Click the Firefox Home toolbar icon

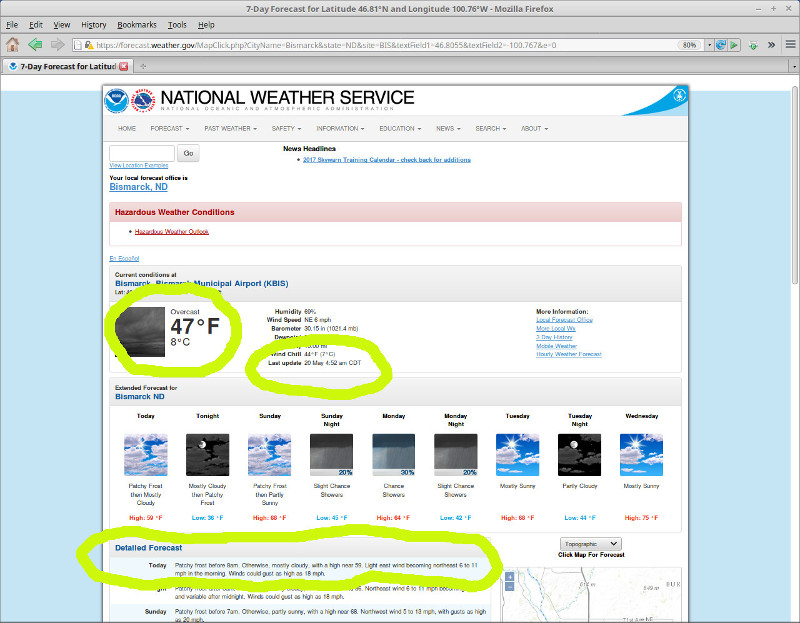pyautogui.click(x=12, y=45)
